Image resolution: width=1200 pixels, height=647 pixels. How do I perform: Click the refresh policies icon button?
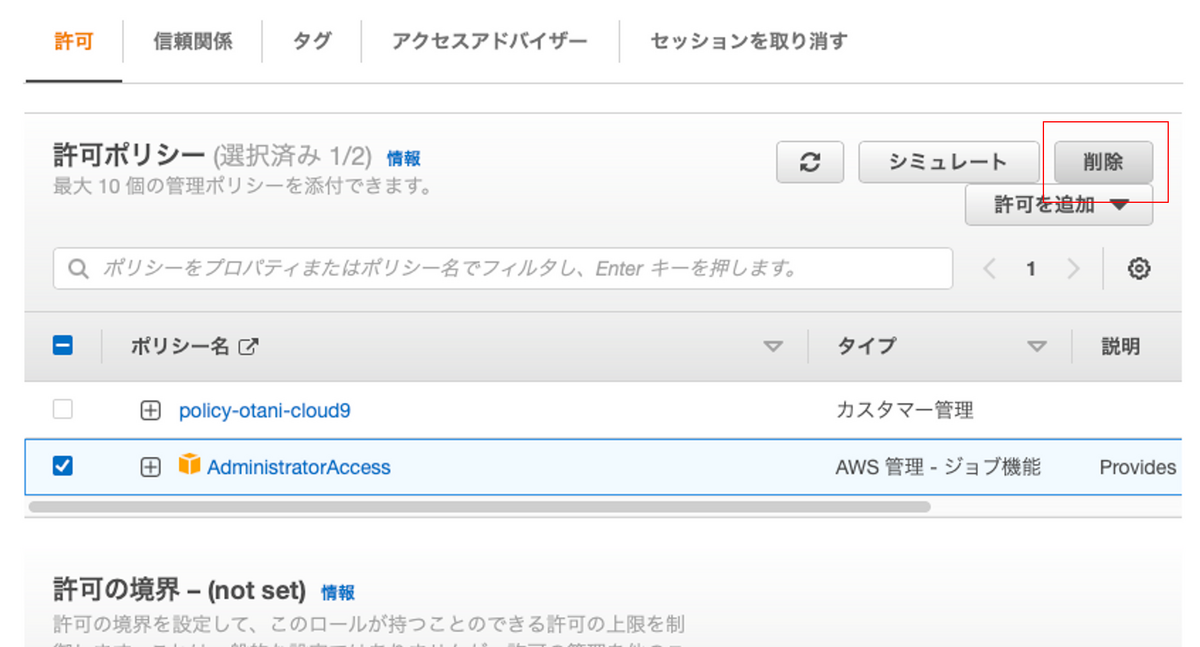click(x=810, y=162)
